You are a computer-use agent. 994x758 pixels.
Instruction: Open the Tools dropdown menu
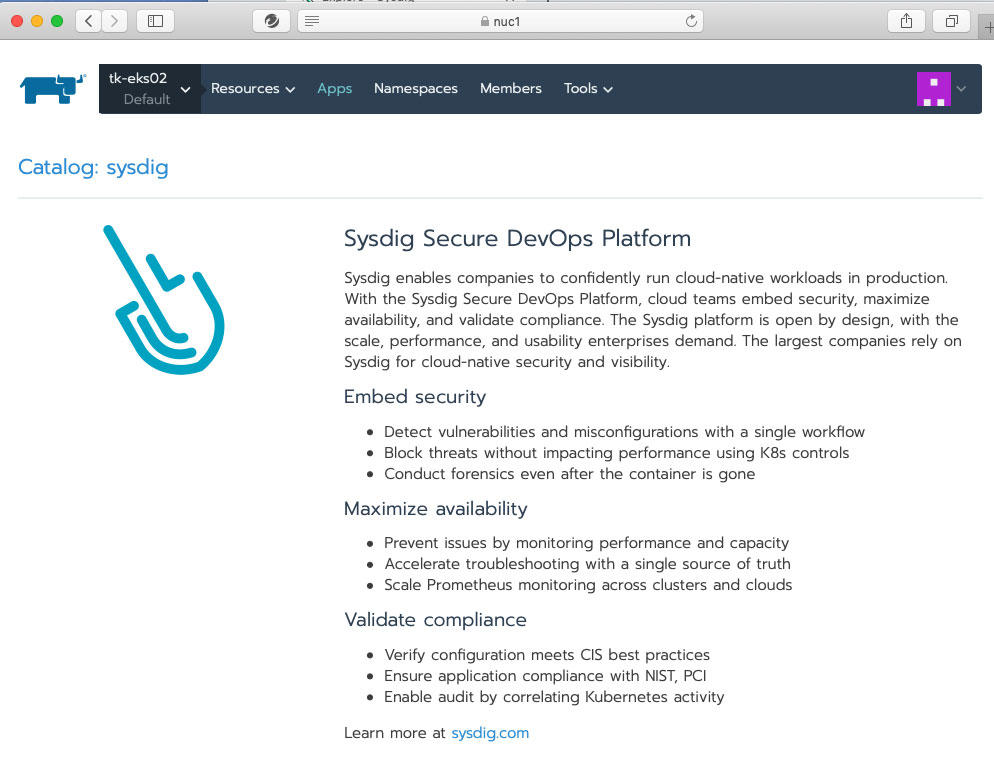point(588,89)
